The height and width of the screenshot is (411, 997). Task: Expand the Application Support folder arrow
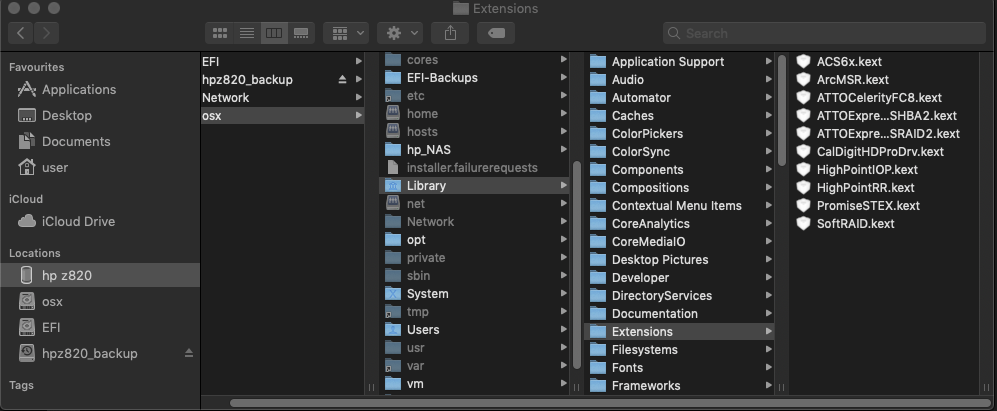768,62
